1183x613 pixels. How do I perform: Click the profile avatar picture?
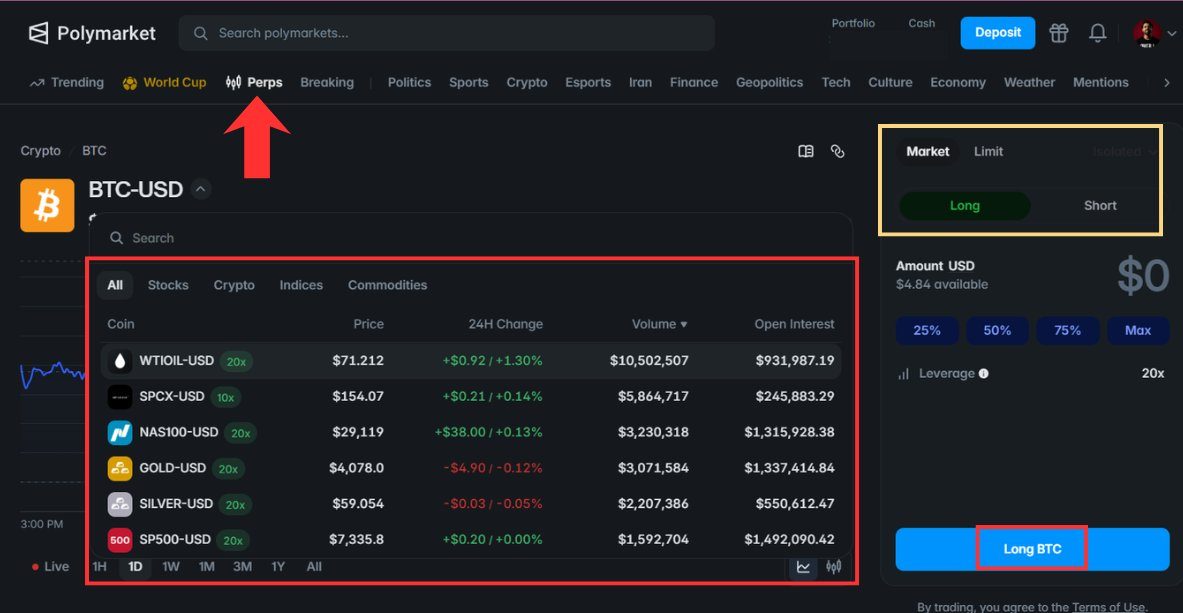1147,33
